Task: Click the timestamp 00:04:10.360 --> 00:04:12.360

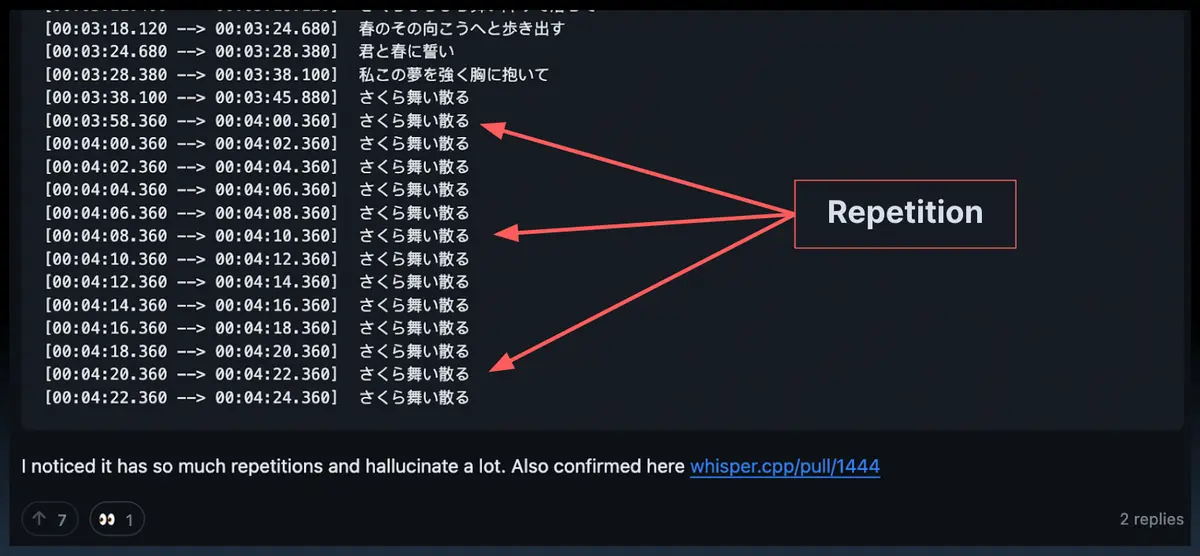Action: [x=191, y=259]
